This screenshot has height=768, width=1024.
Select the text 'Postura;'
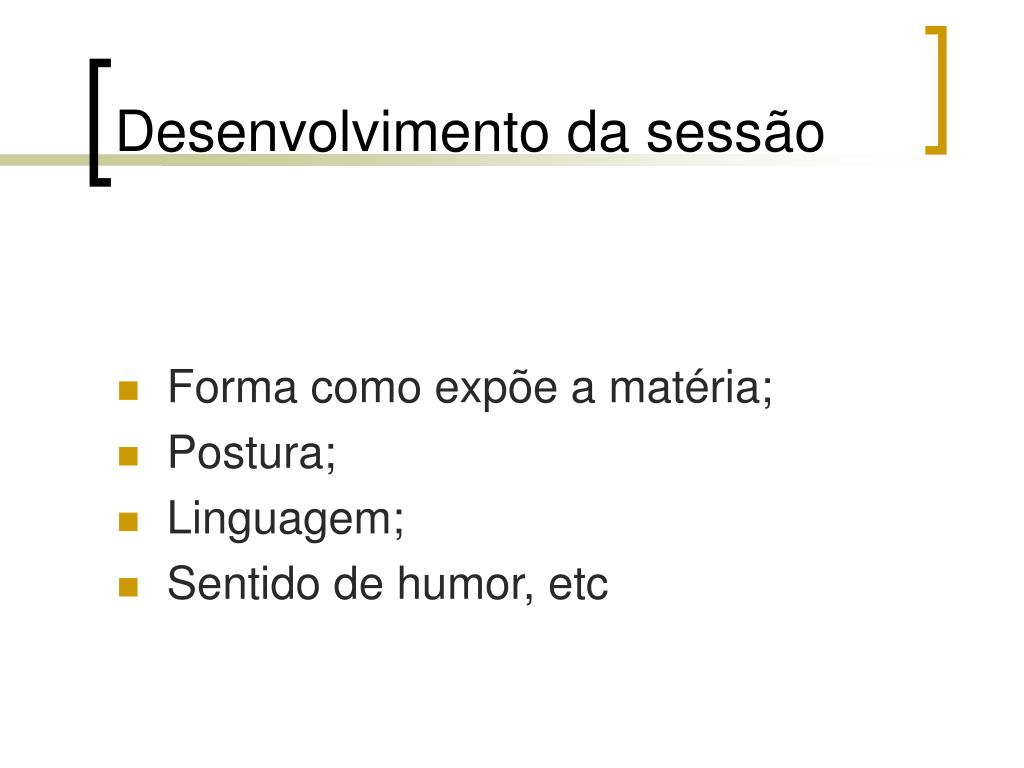[252, 452]
